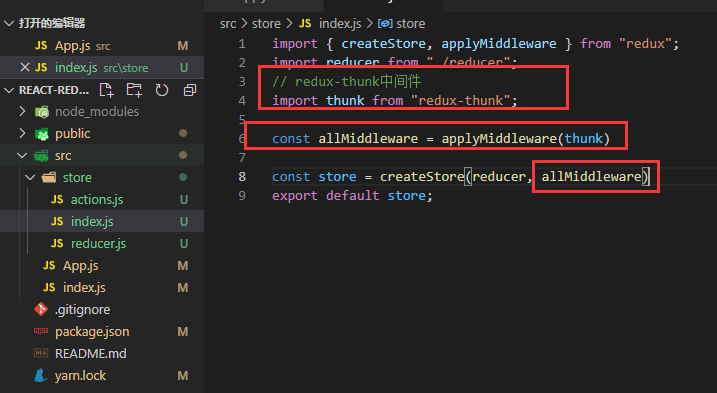Place cursor on line 9 export statement
Image resolution: width=717 pixels, height=393 pixels.
352,196
